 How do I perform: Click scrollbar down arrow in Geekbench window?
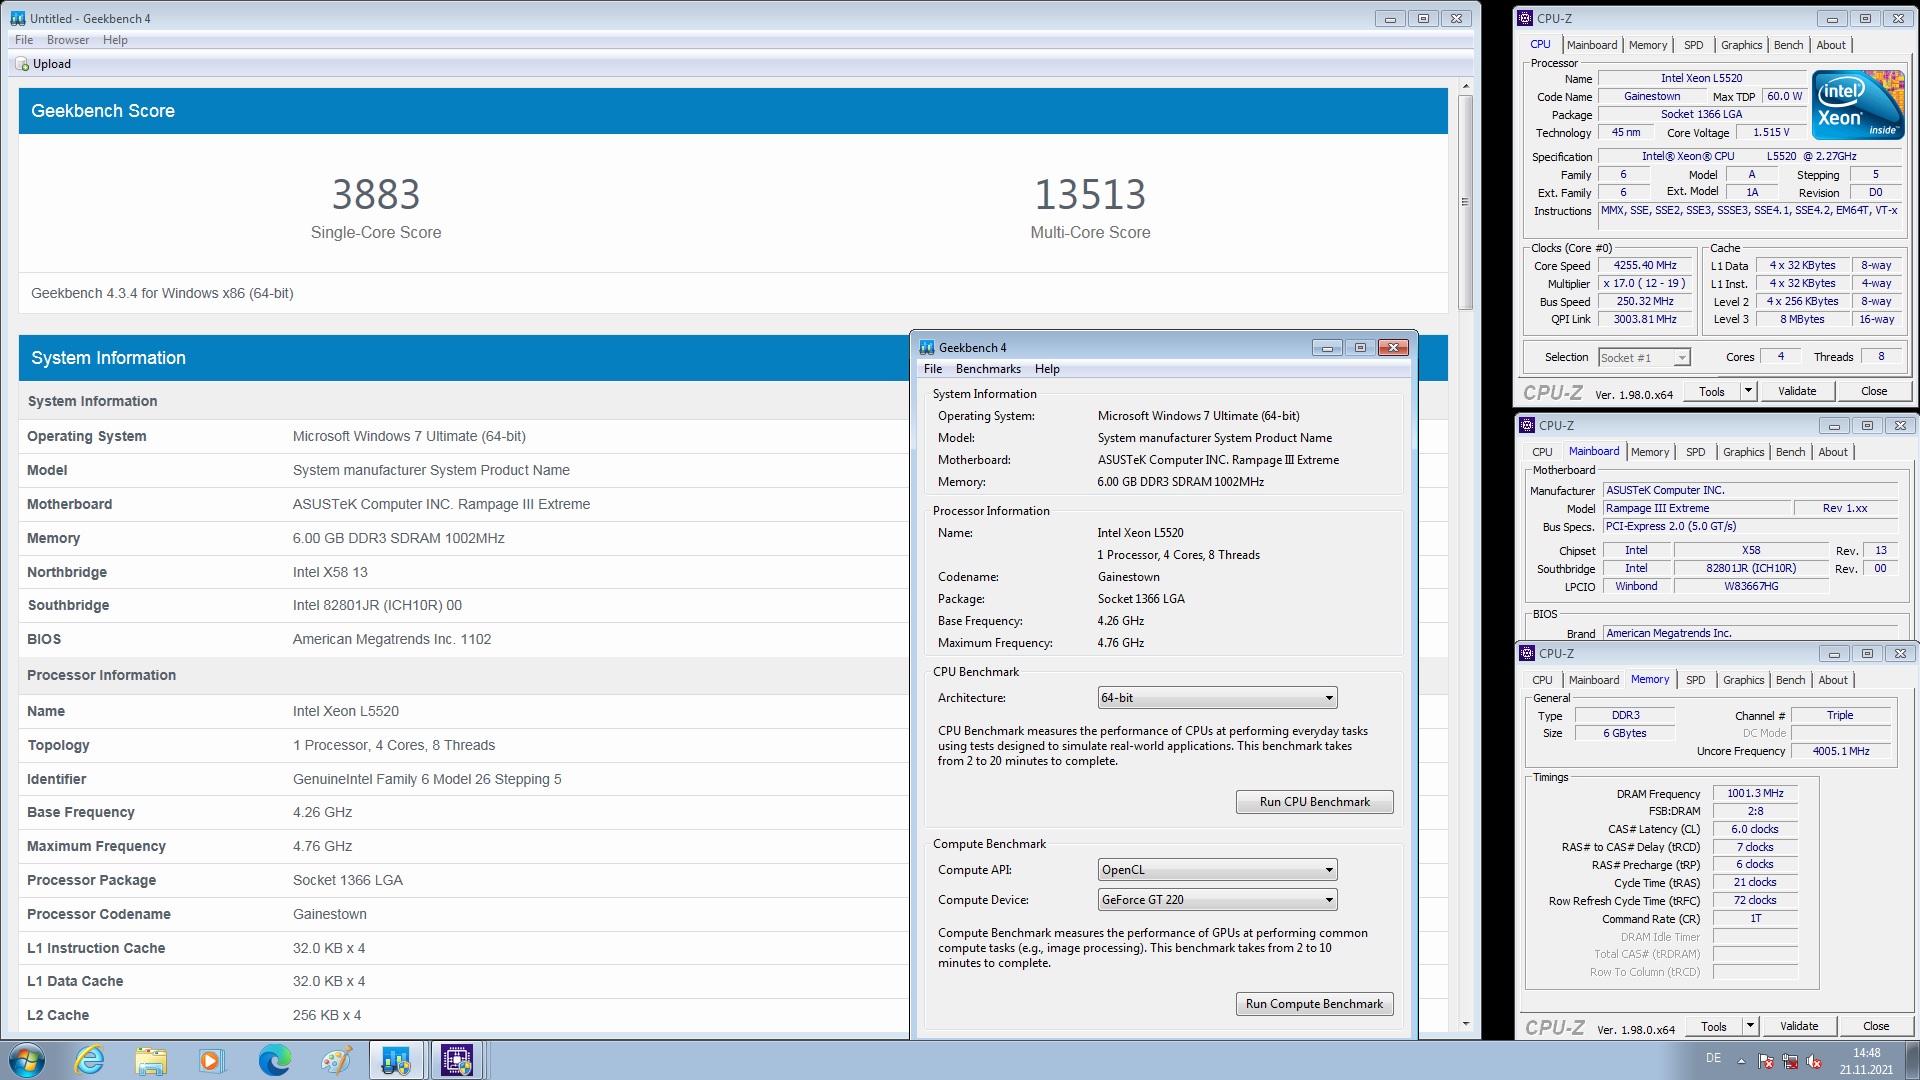click(x=1465, y=1024)
